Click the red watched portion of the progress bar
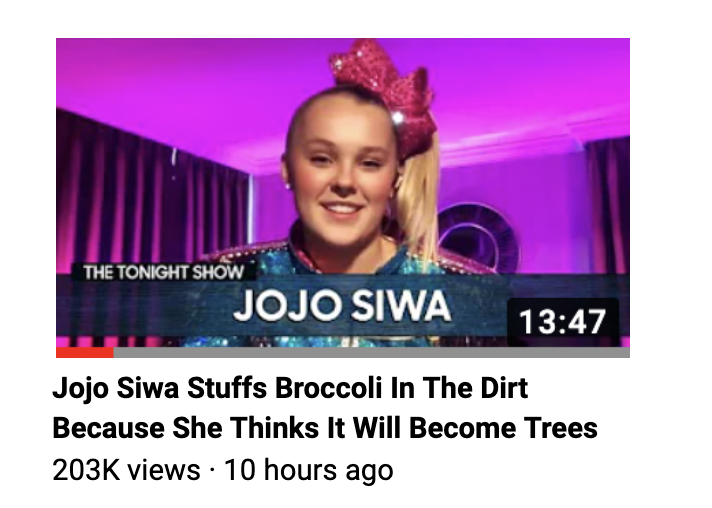Screen dimensions: 712x508 (84, 353)
